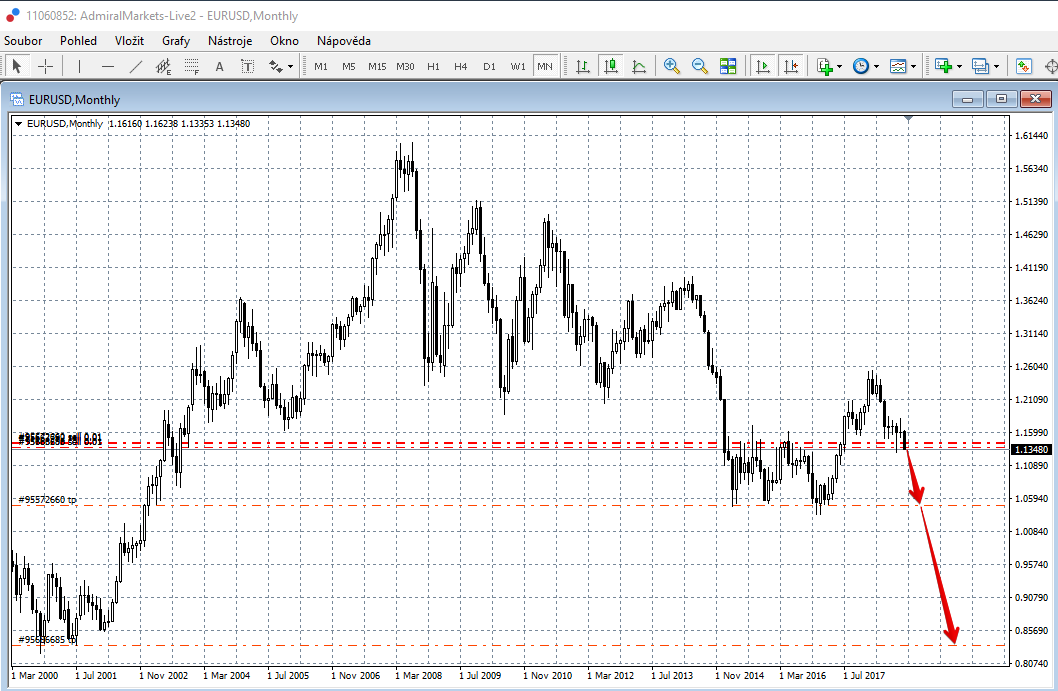Expand the Templates dropdown arrow
Viewport: 1058px width, 691px height.
click(914, 66)
